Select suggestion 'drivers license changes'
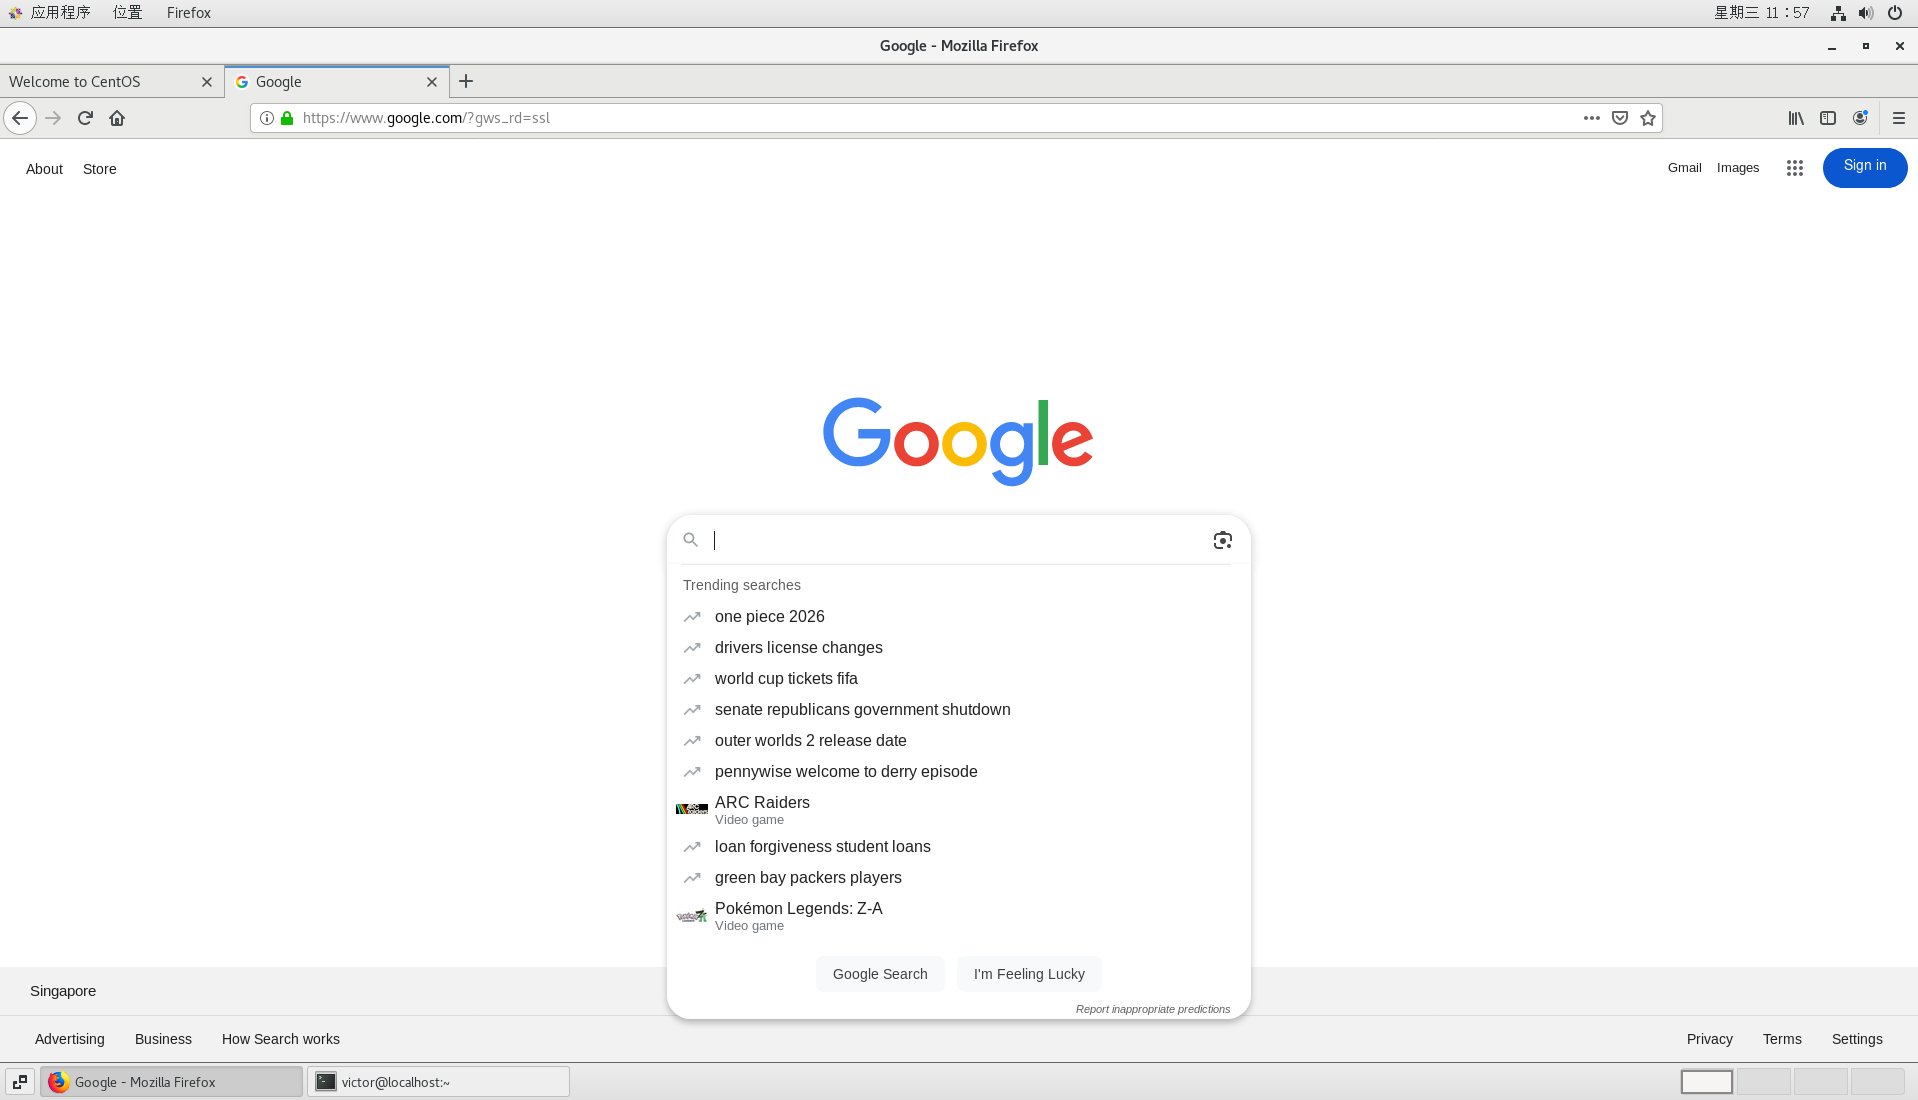 point(958,647)
